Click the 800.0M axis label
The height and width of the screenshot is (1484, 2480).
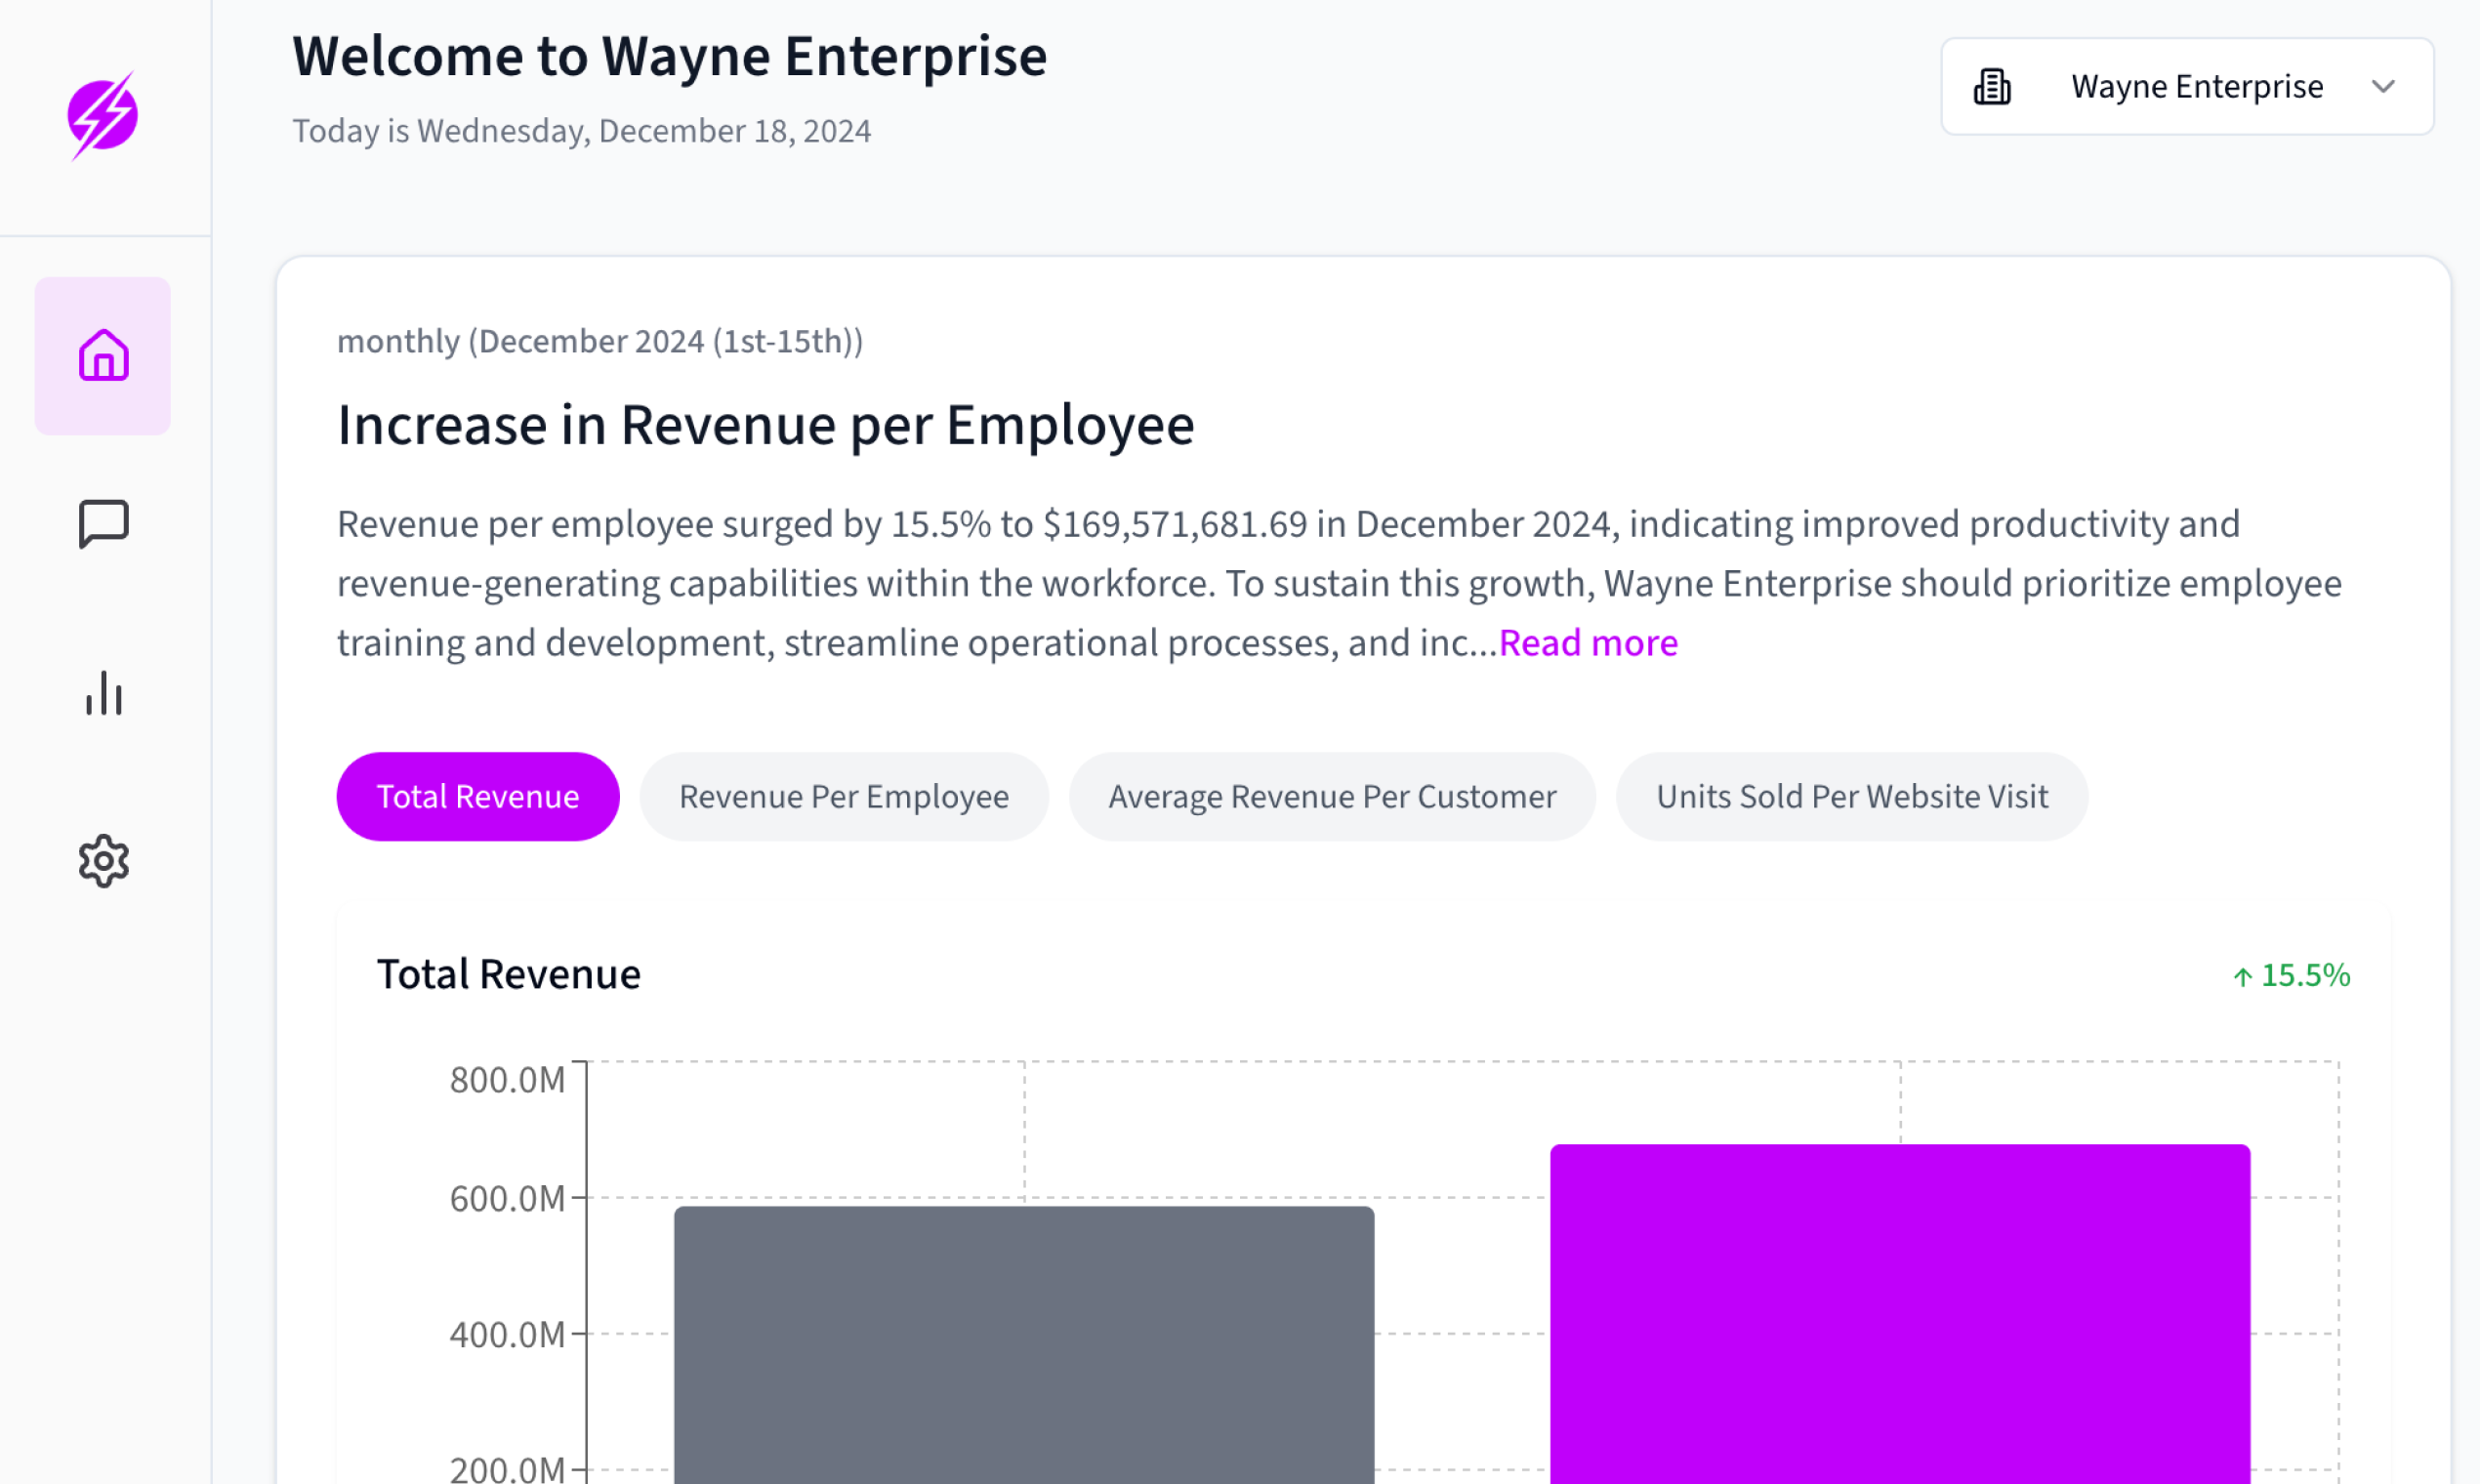(x=507, y=1080)
